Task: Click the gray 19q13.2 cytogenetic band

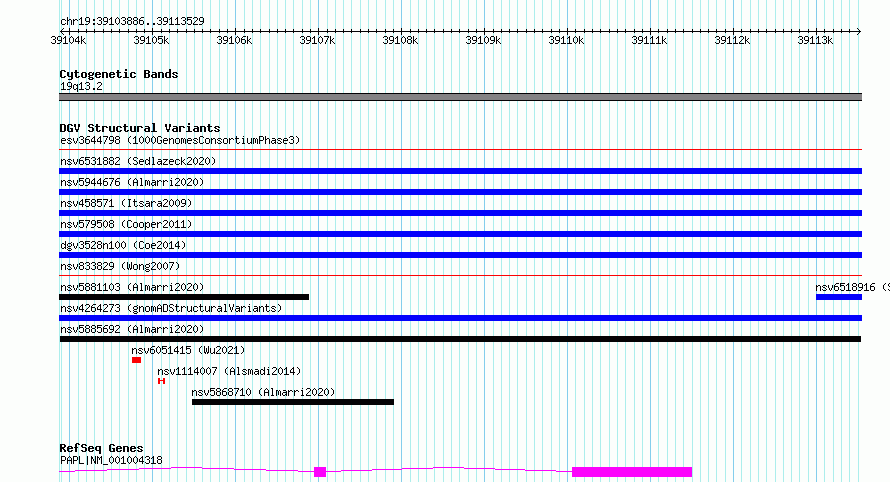Action: 460,97
